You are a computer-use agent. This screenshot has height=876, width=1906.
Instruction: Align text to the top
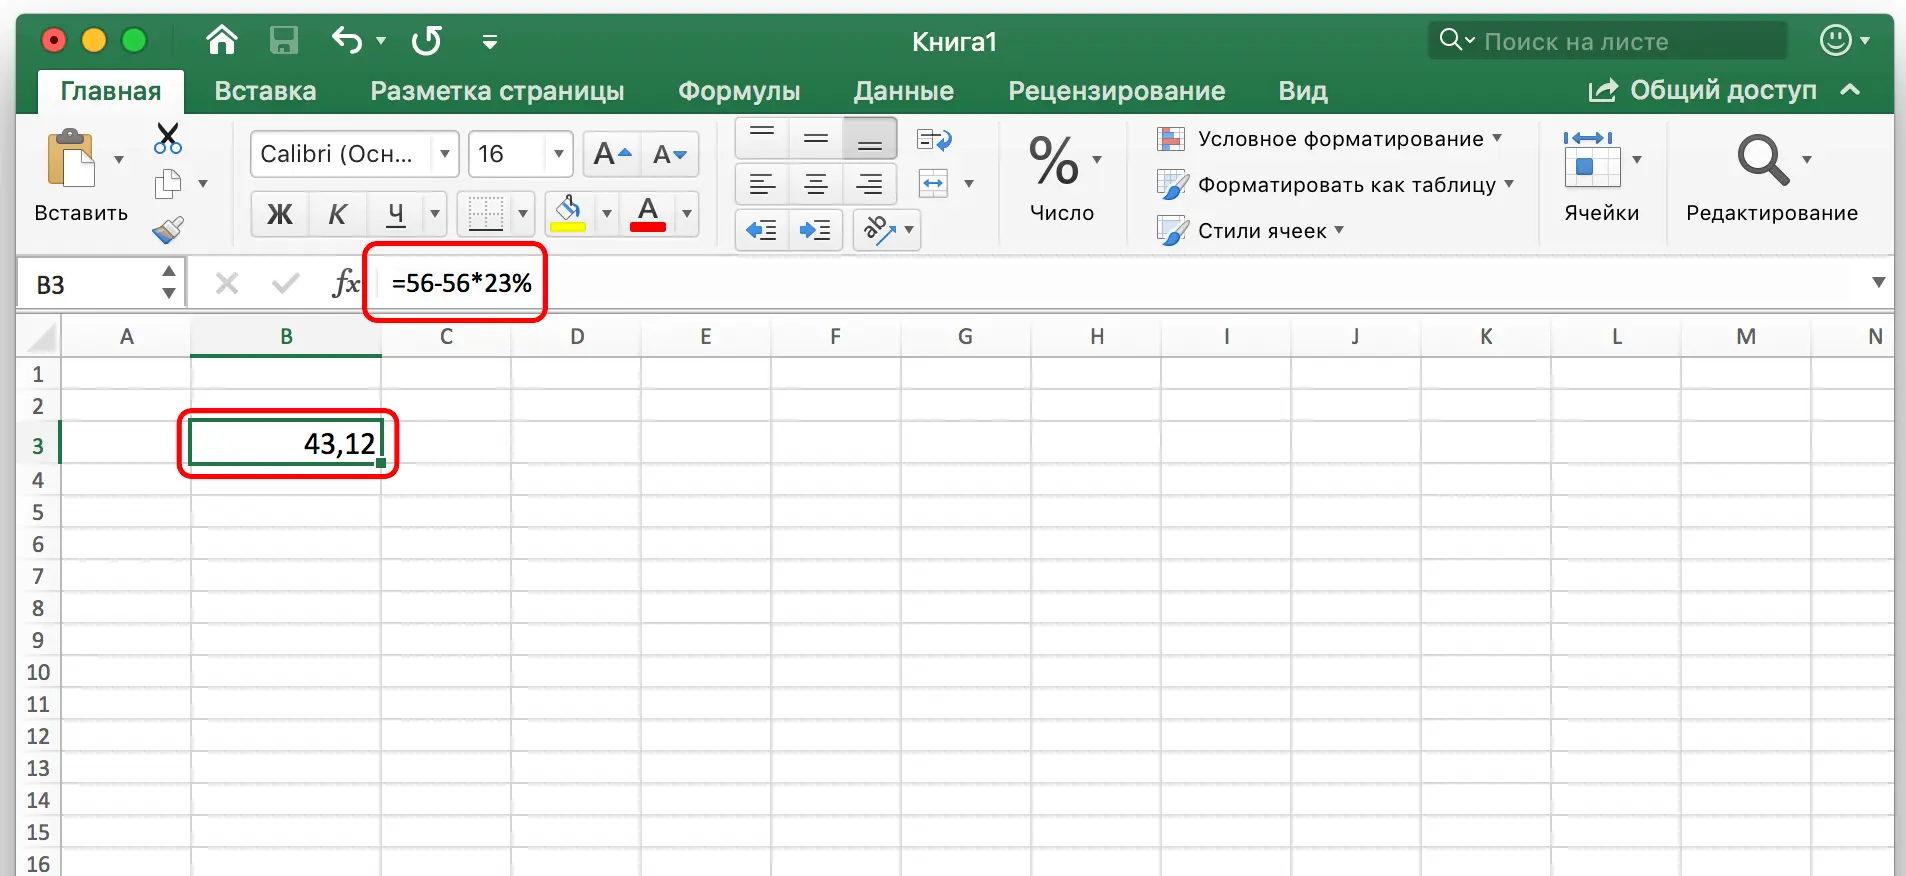[762, 139]
